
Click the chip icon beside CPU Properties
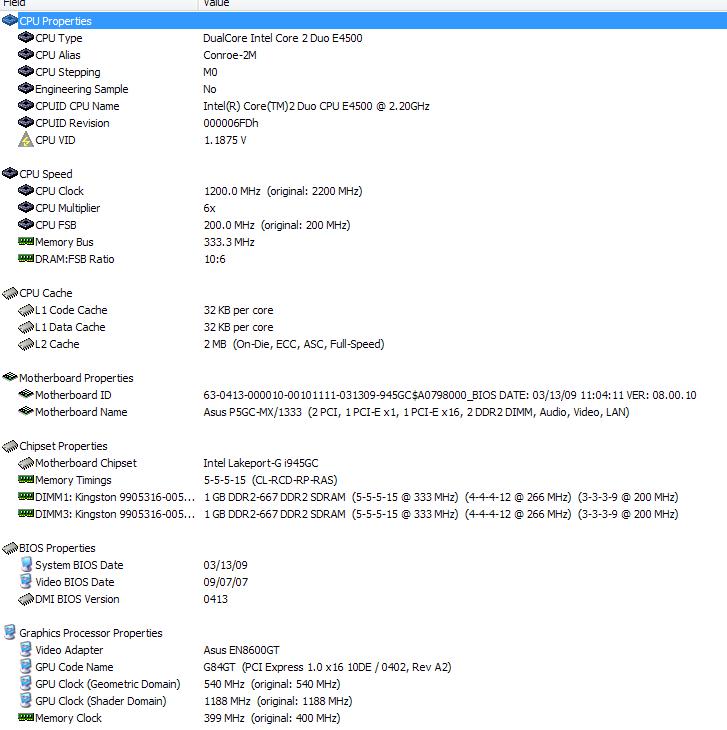pos(10,20)
